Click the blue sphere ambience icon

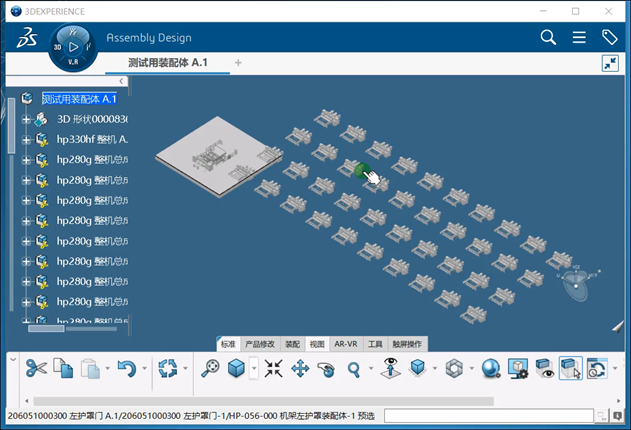pos(491,368)
